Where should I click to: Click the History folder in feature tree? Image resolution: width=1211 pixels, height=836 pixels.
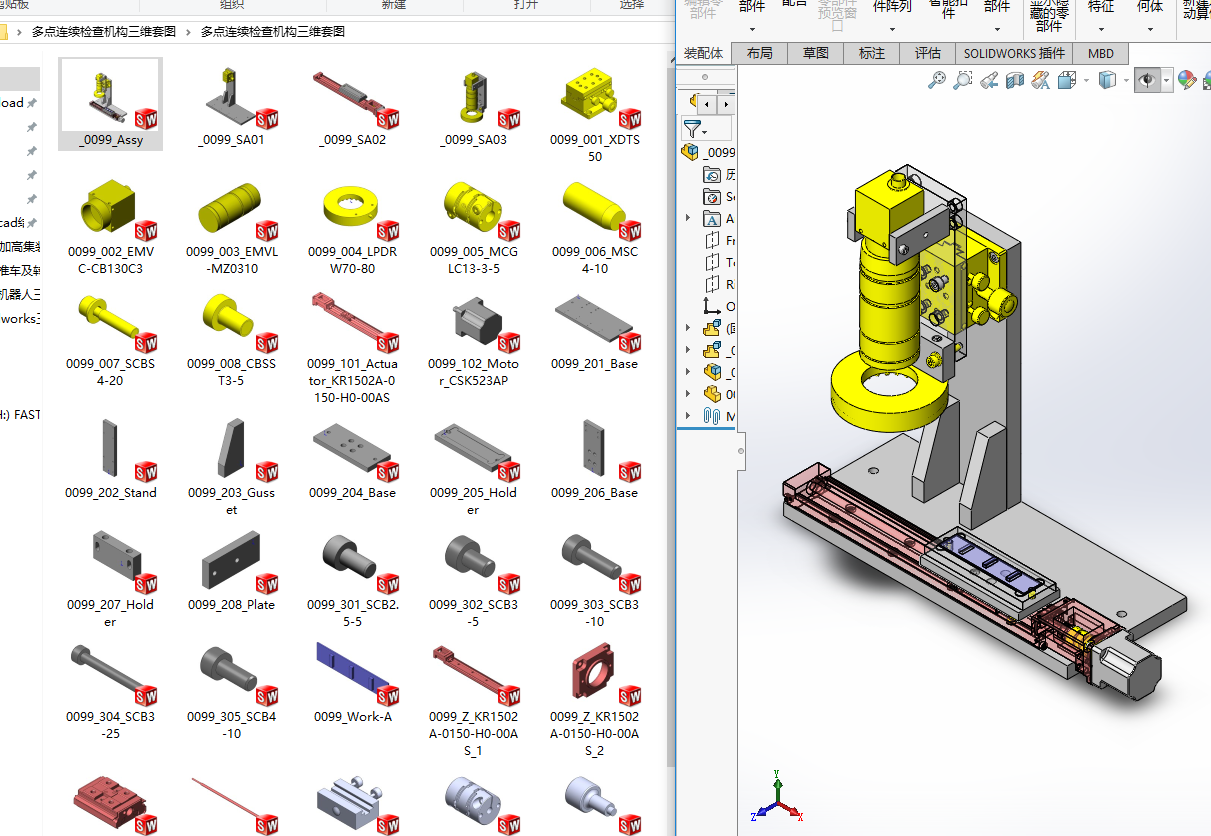pyautogui.click(x=719, y=174)
